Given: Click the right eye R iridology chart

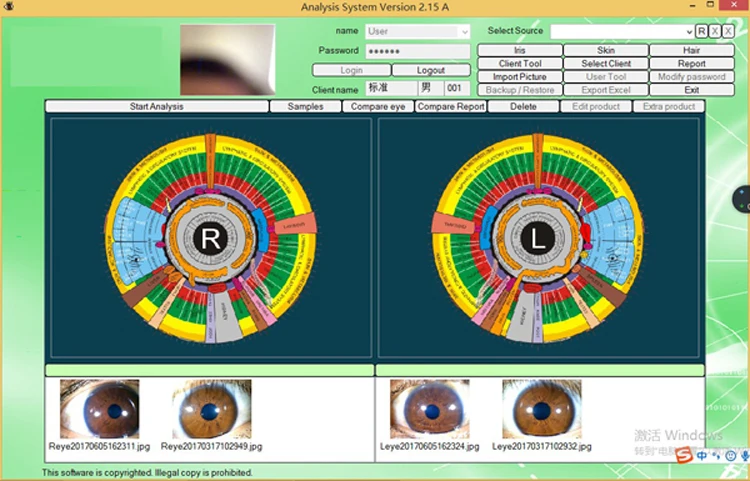Looking at the screenshot, I should (210, 238).
